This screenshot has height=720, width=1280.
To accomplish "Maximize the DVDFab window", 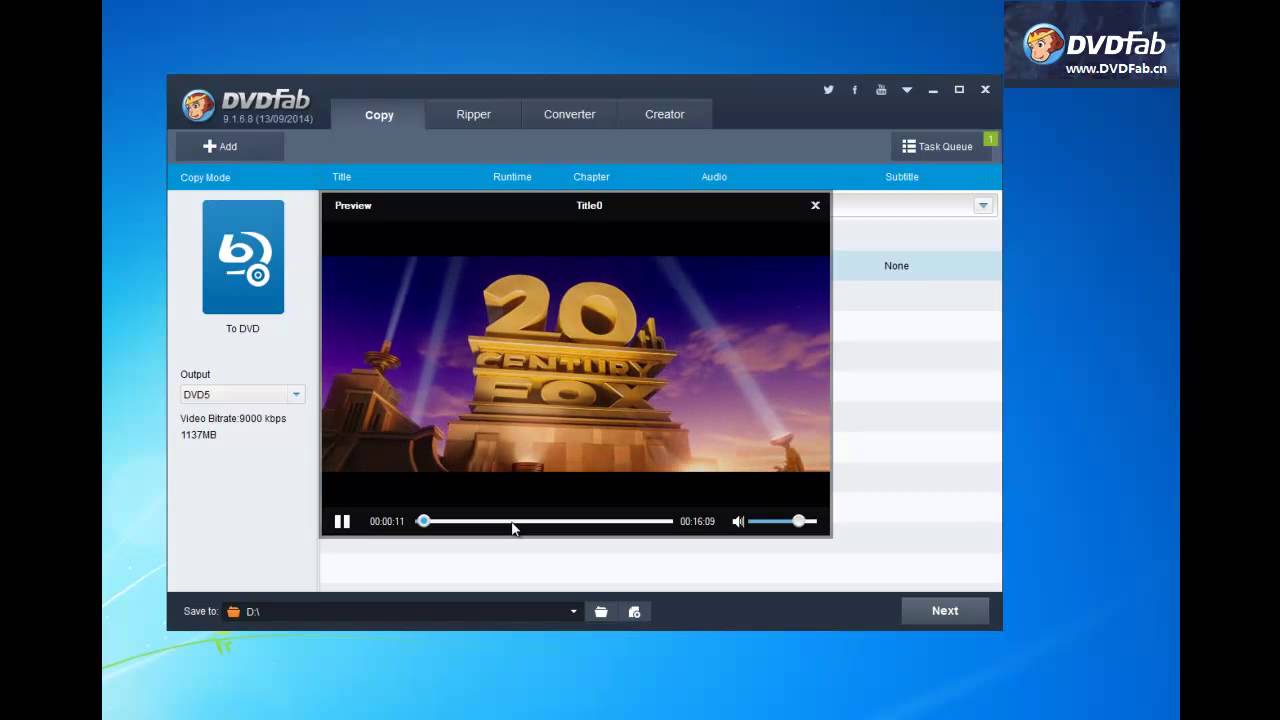I will [x=959, y=90].
